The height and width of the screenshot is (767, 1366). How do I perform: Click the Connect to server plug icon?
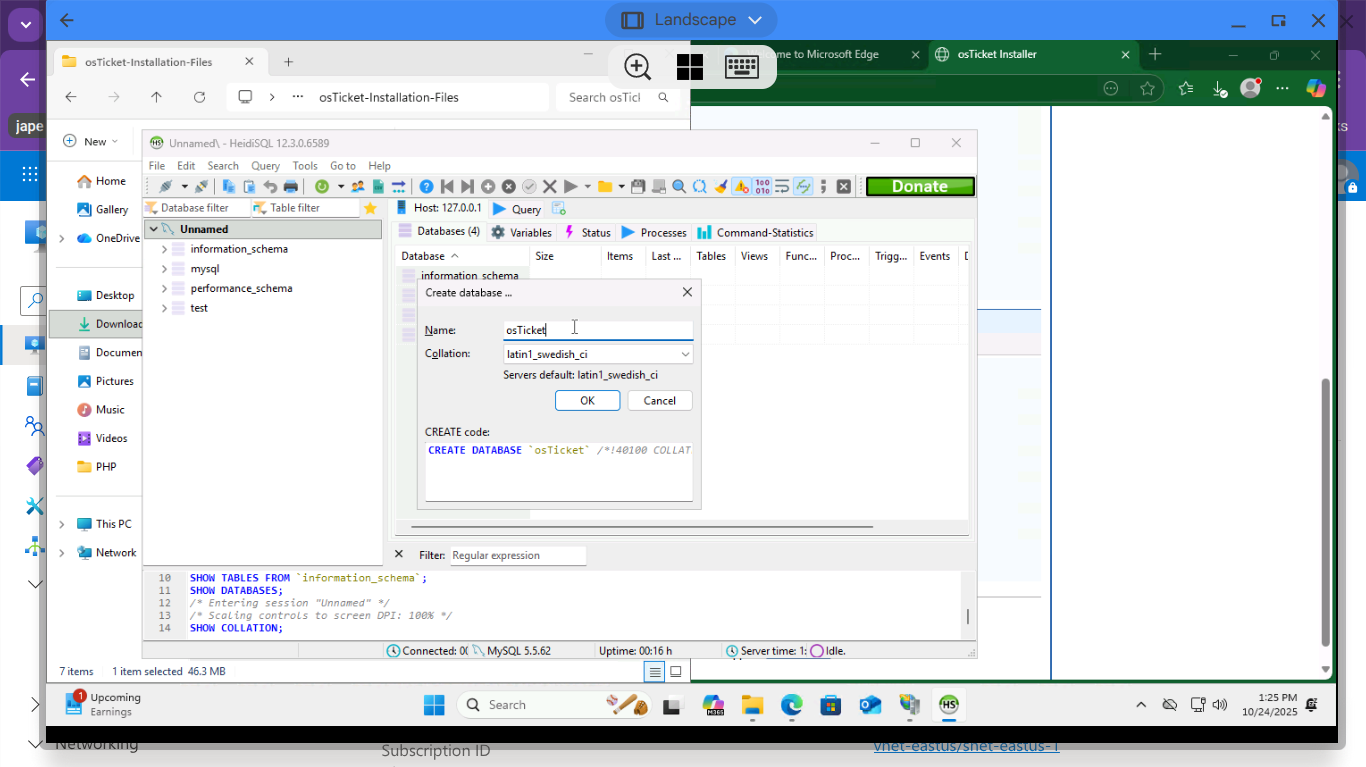tap(166, 186)
